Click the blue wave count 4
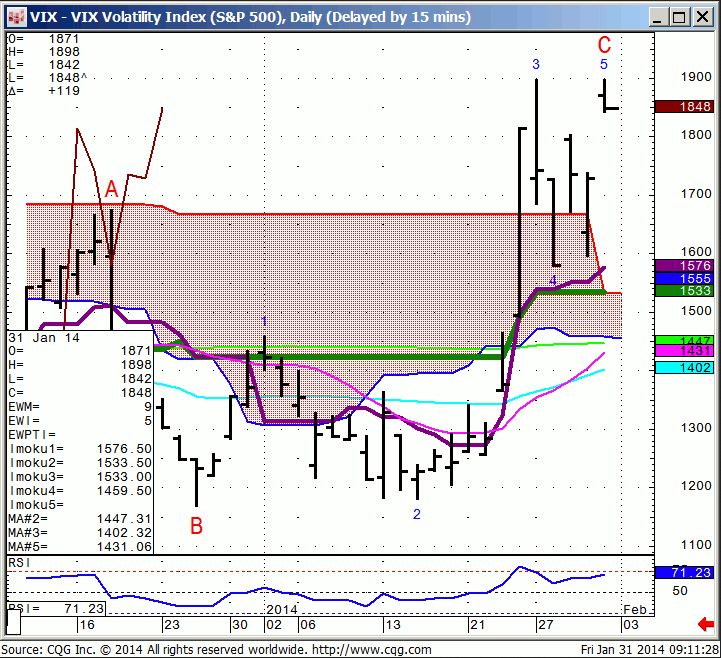The width and height of the screenshot is (721, 658). click(553, 280)
